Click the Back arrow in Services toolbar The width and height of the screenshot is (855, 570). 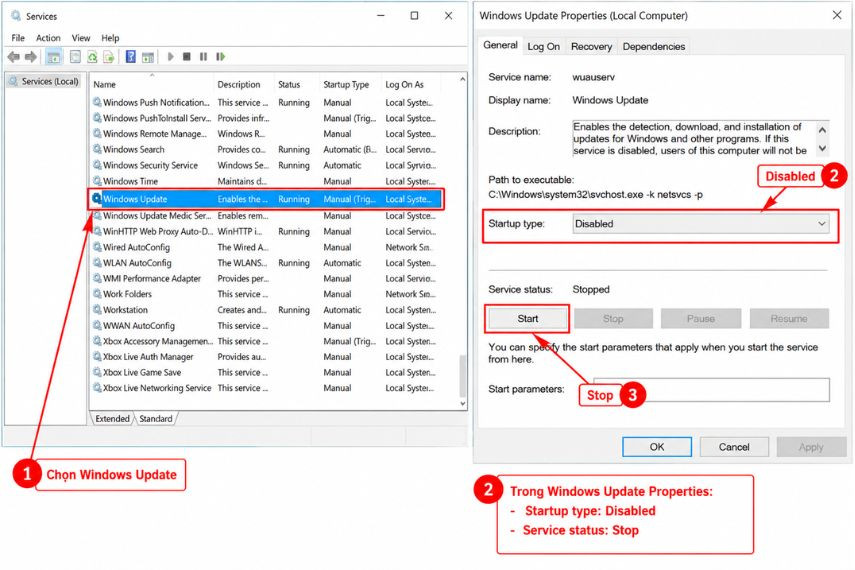tap(14, 57)
